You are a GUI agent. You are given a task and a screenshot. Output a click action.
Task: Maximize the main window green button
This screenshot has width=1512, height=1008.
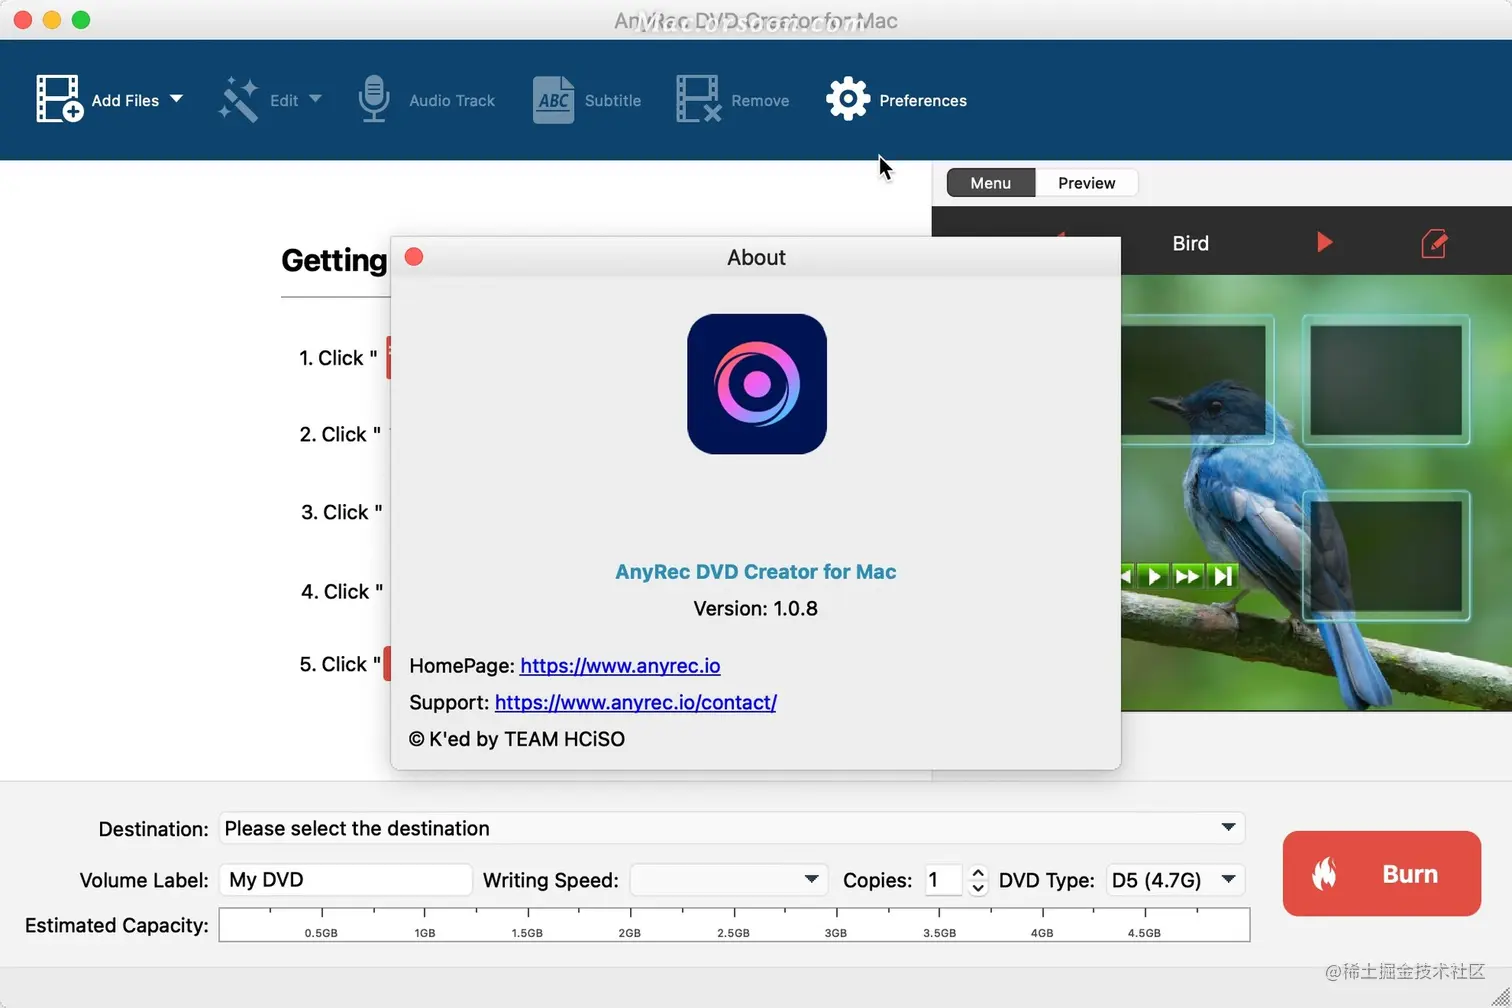point(81,20)
